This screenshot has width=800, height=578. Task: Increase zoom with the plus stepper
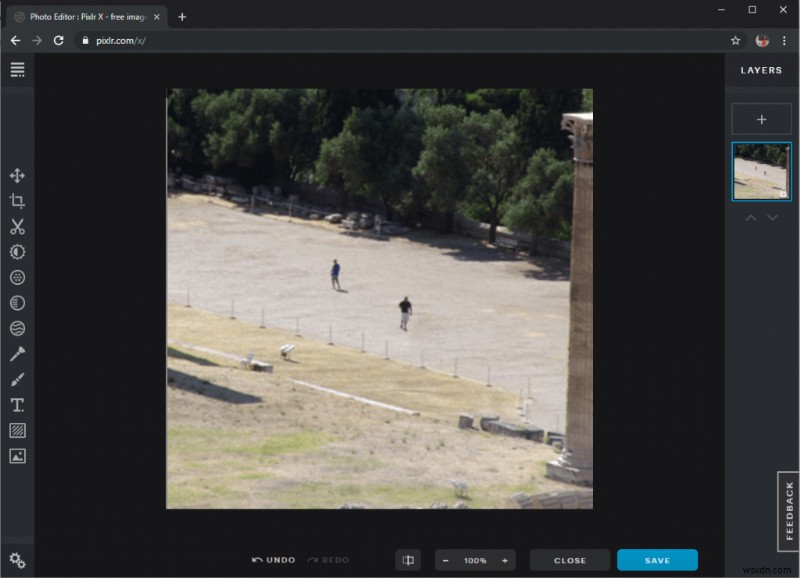(x=505, y=560)
